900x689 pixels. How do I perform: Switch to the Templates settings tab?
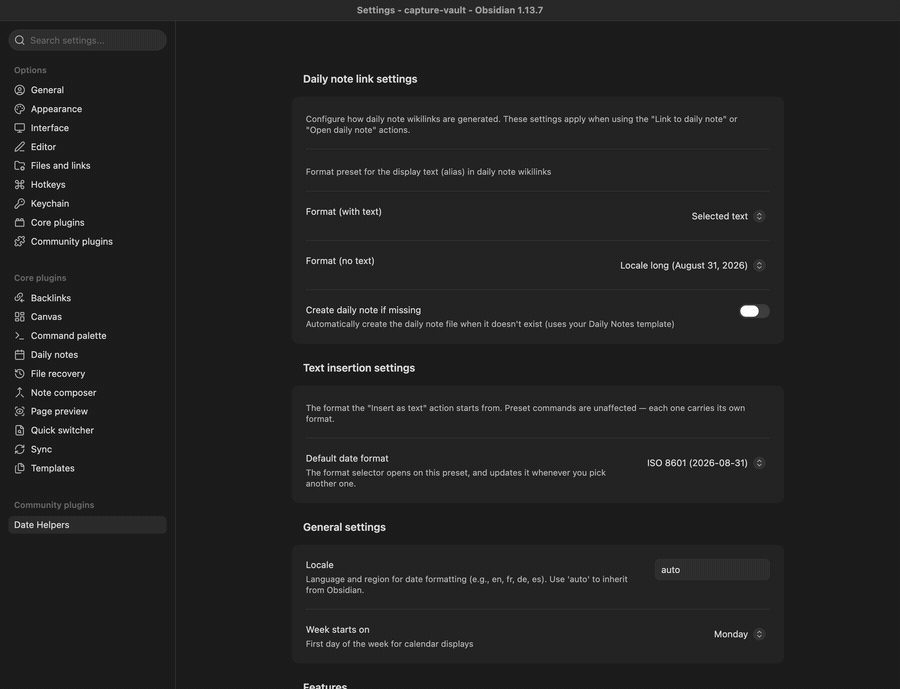(x=87, y=469)
